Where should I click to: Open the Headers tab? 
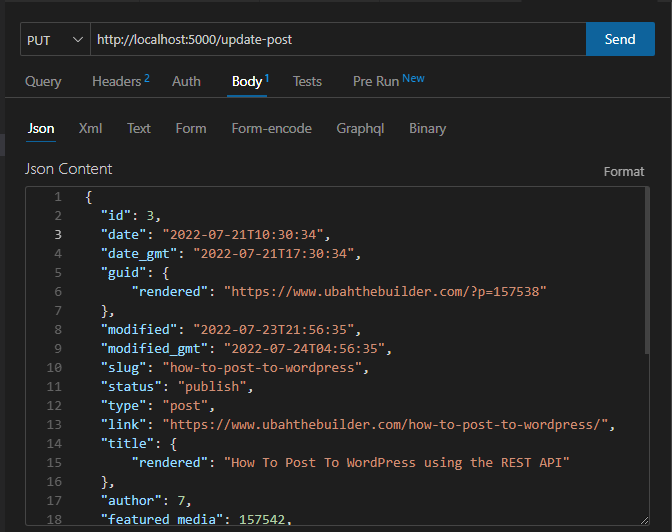point(116,82)
